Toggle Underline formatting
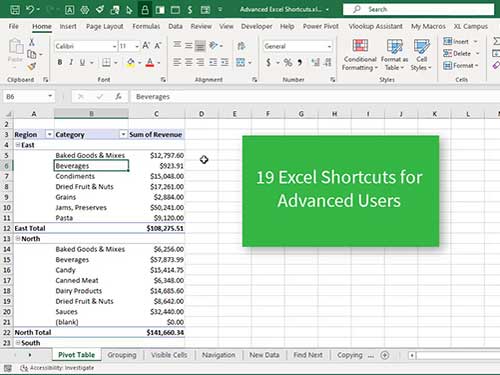This screenshot has width=500, height=375. [x=82, y=62]
